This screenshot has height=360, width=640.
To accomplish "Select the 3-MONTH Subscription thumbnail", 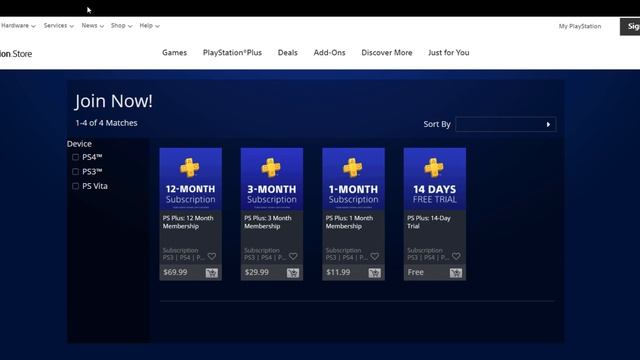I will point(272,179).
